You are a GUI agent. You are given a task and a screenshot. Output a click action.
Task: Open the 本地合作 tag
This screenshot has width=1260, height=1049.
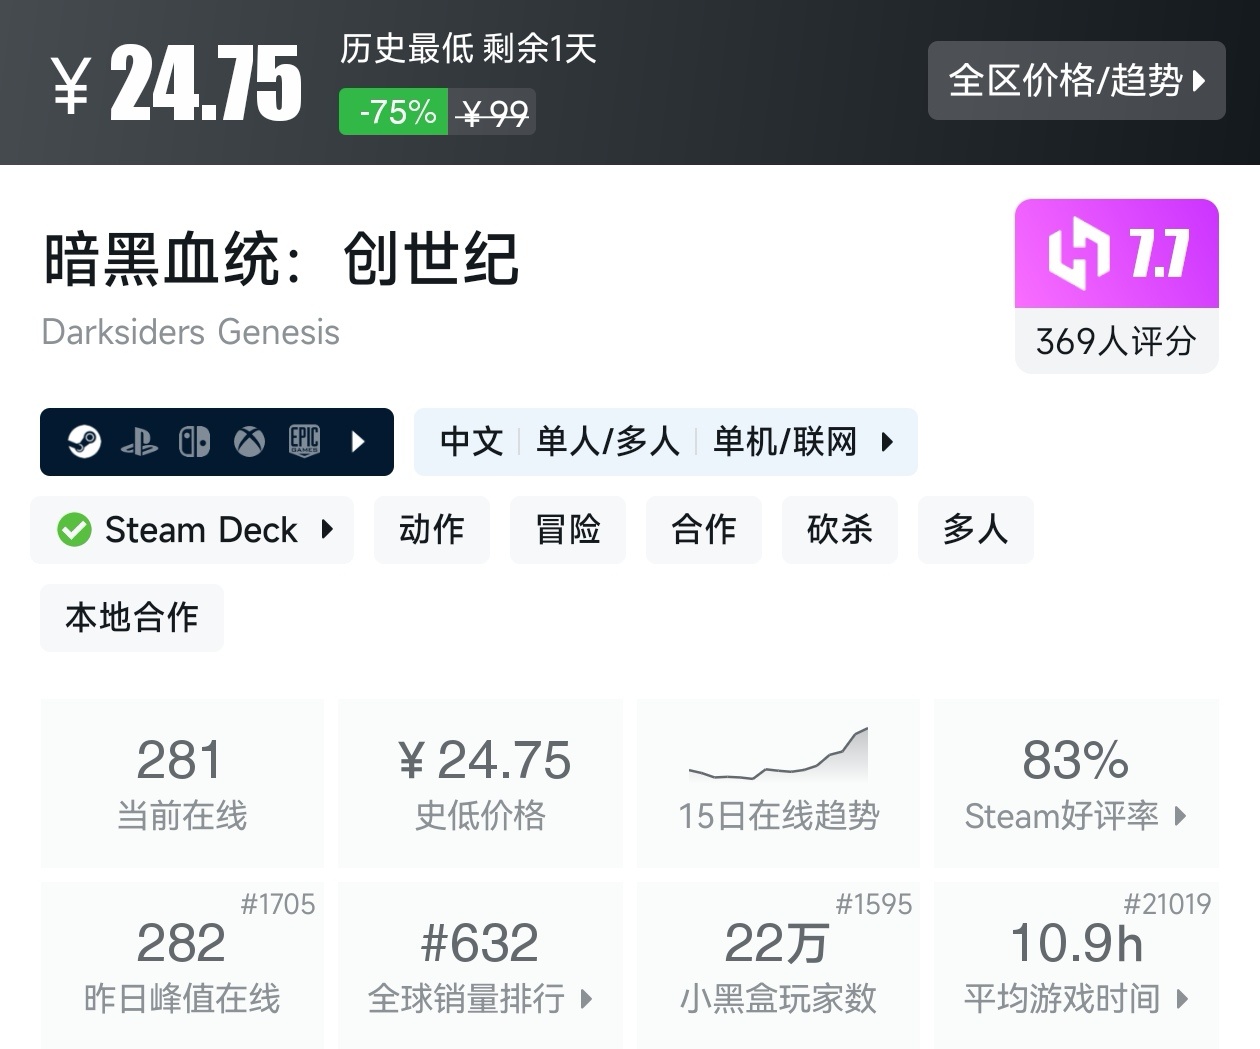[131, 617]
